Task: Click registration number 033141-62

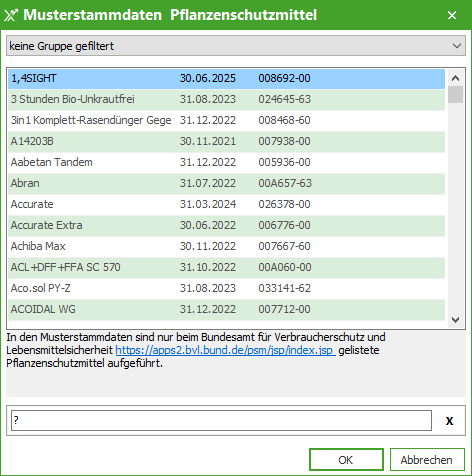Action: point(284,288)
